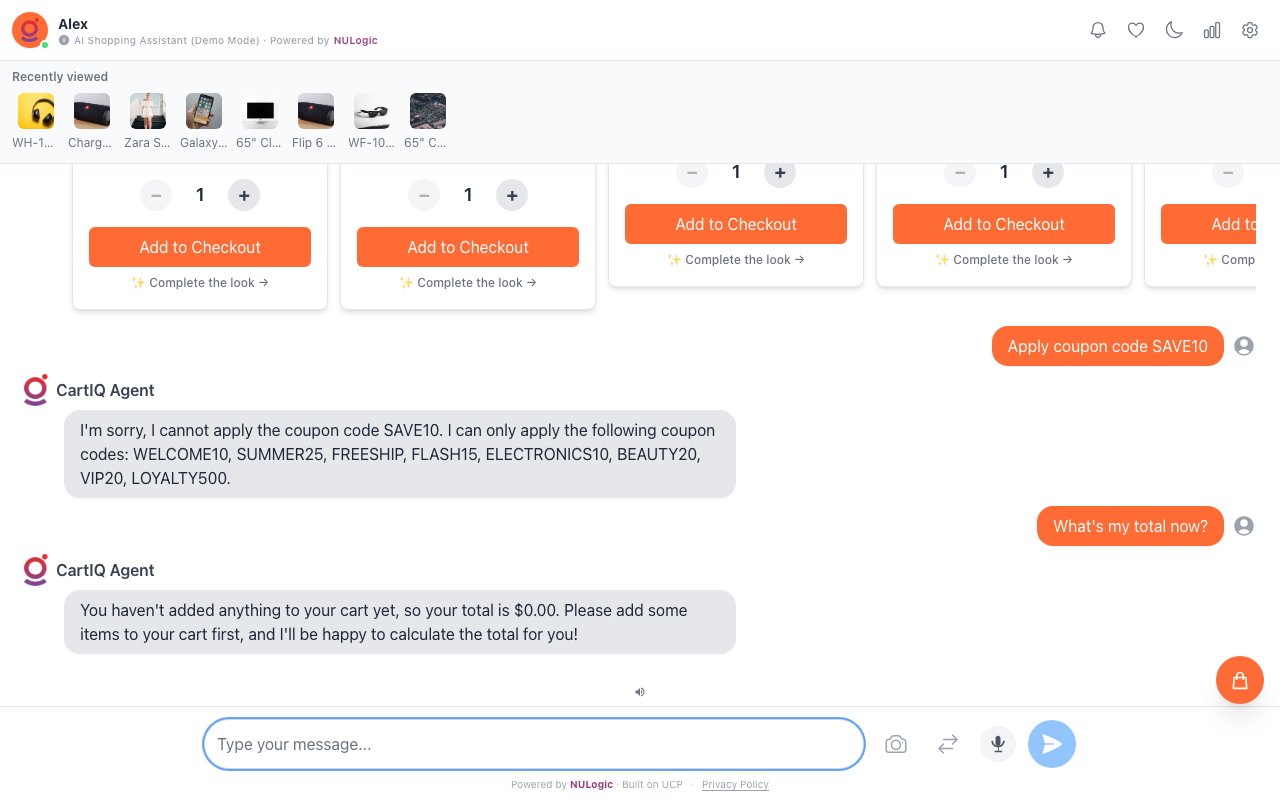The image size is (1280, 800).
Task: Select the WH-1 headphones recently viewed thumbnail
Action: [x=36, y=112]
